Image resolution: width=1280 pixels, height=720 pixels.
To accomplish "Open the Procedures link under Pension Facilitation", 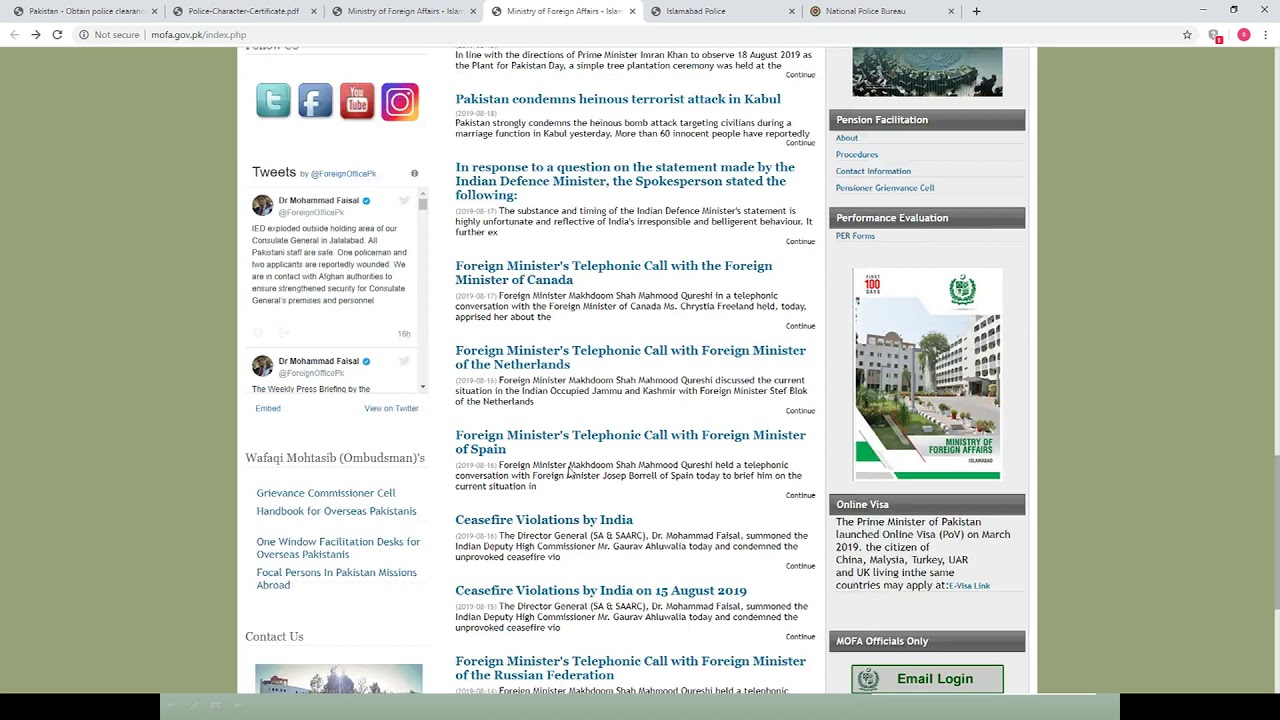I will click(857, 155).
